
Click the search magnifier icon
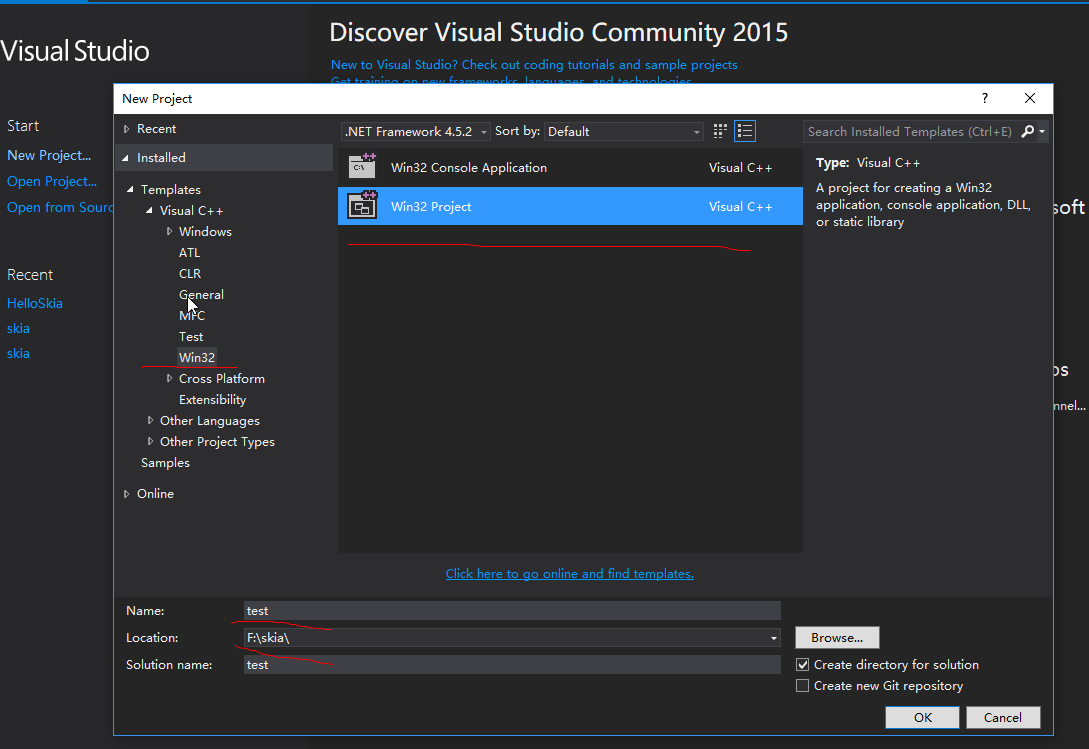pyautogui.click(x=1028, y=131)
